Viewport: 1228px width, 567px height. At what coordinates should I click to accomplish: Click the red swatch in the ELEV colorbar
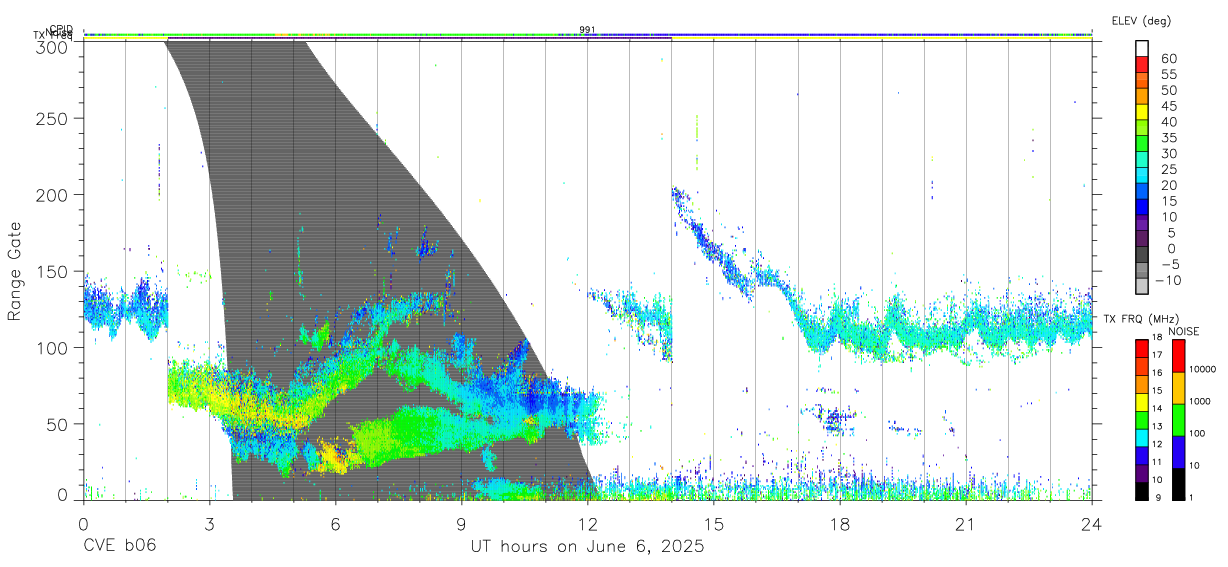(x=1143, y=65)
